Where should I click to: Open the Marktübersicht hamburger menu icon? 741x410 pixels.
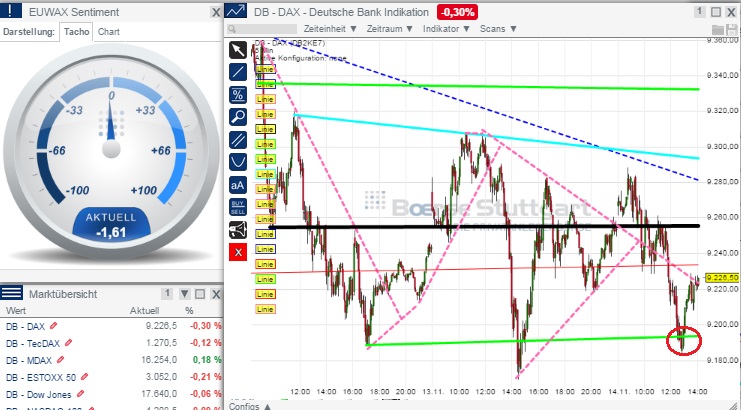point(11,293)
